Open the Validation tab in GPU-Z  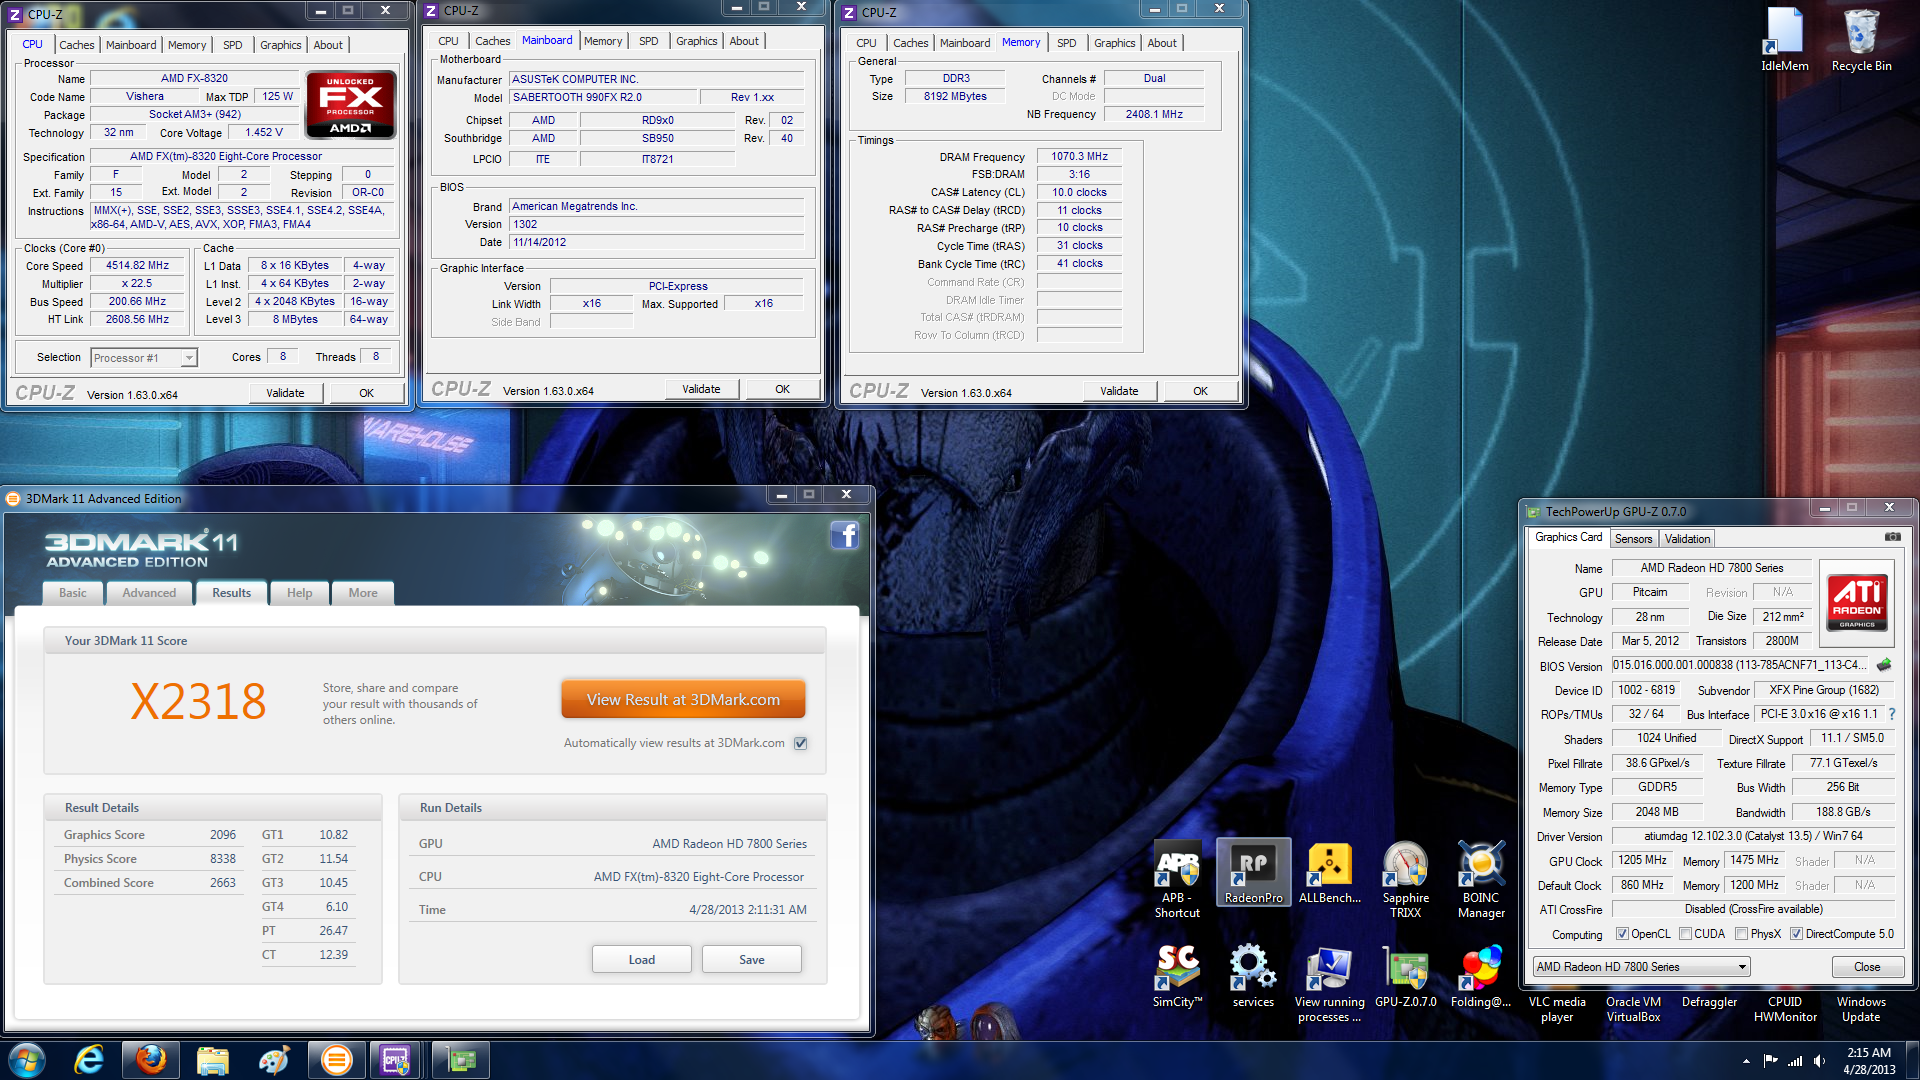[1687, 539]
